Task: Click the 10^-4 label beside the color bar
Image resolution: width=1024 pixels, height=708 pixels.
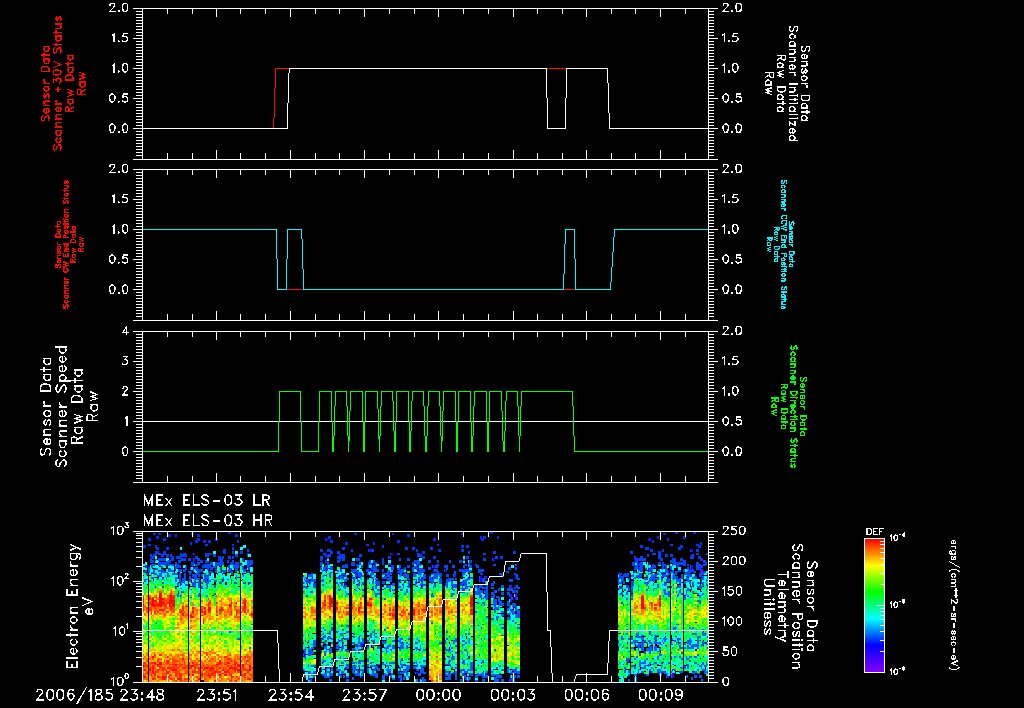Action: click(898, 538)
